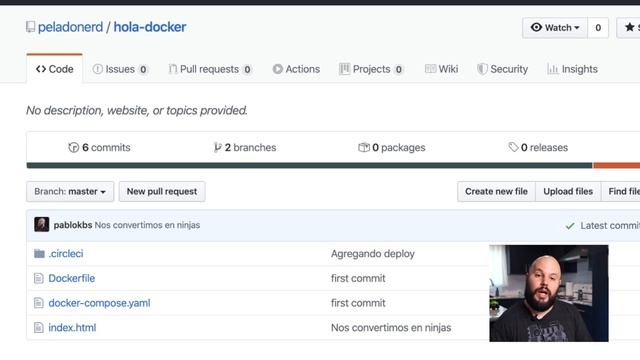Switch to the Actions tab

[296, 69]
